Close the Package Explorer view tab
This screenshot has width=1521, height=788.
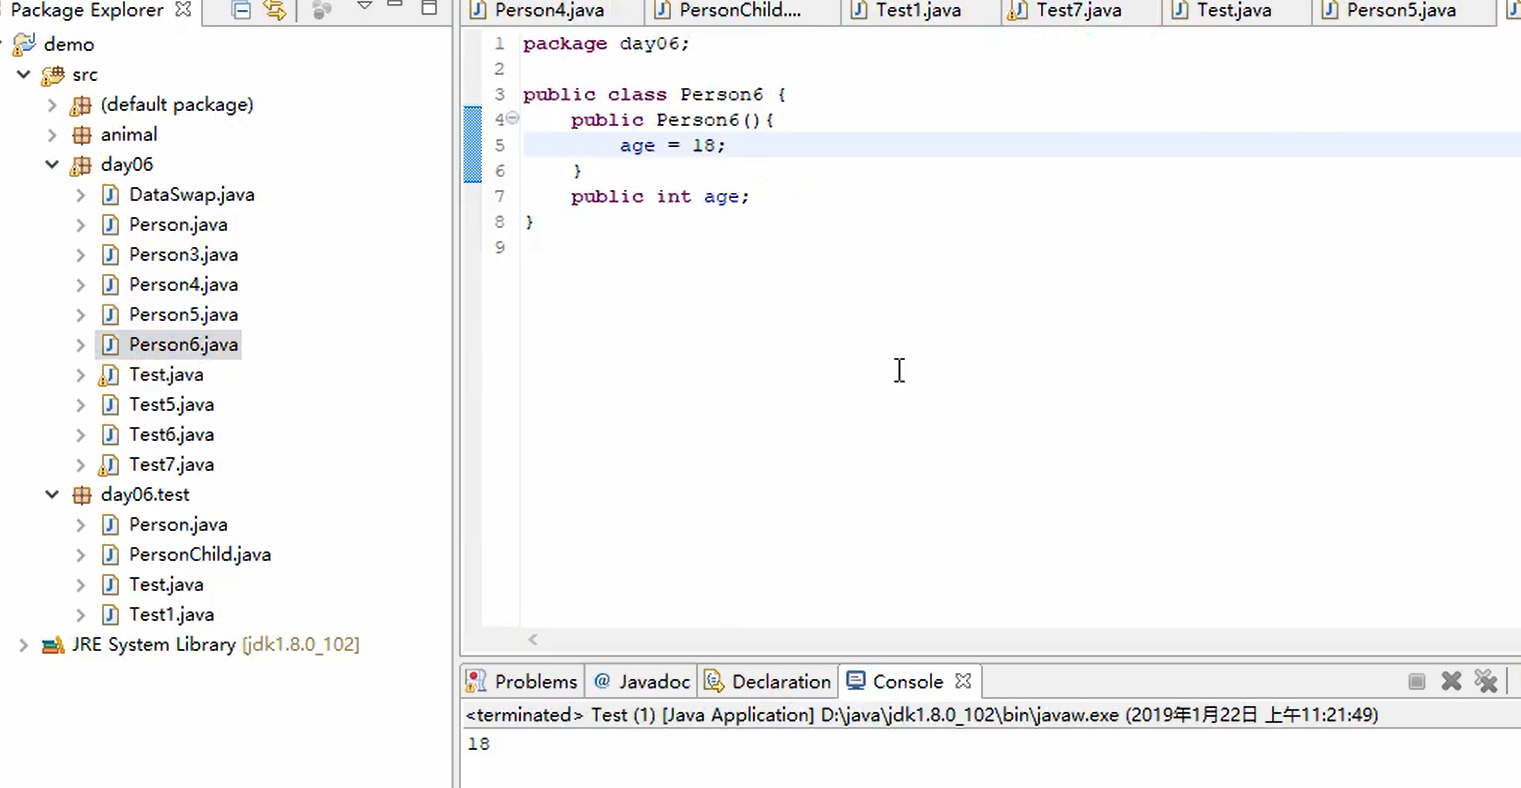click(x=183, y=9)
